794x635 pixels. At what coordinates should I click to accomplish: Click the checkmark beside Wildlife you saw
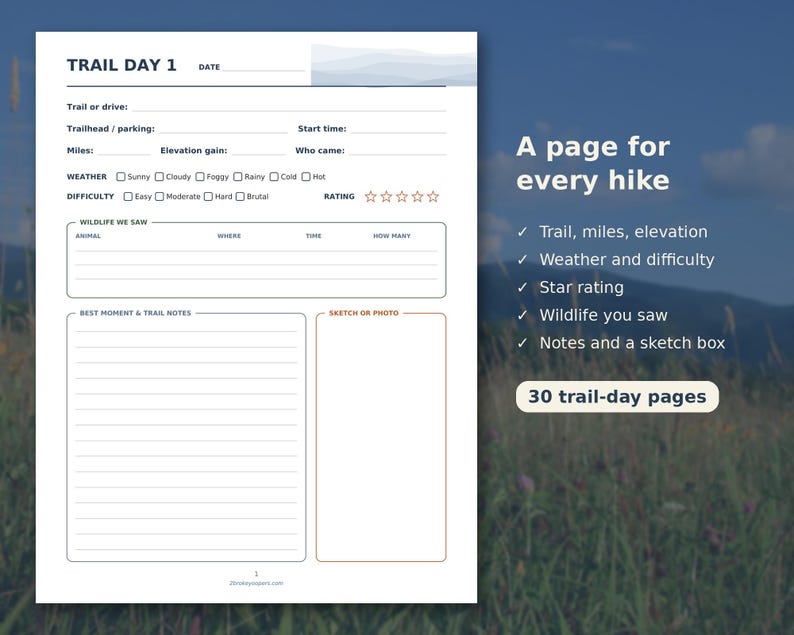[523, 315]
